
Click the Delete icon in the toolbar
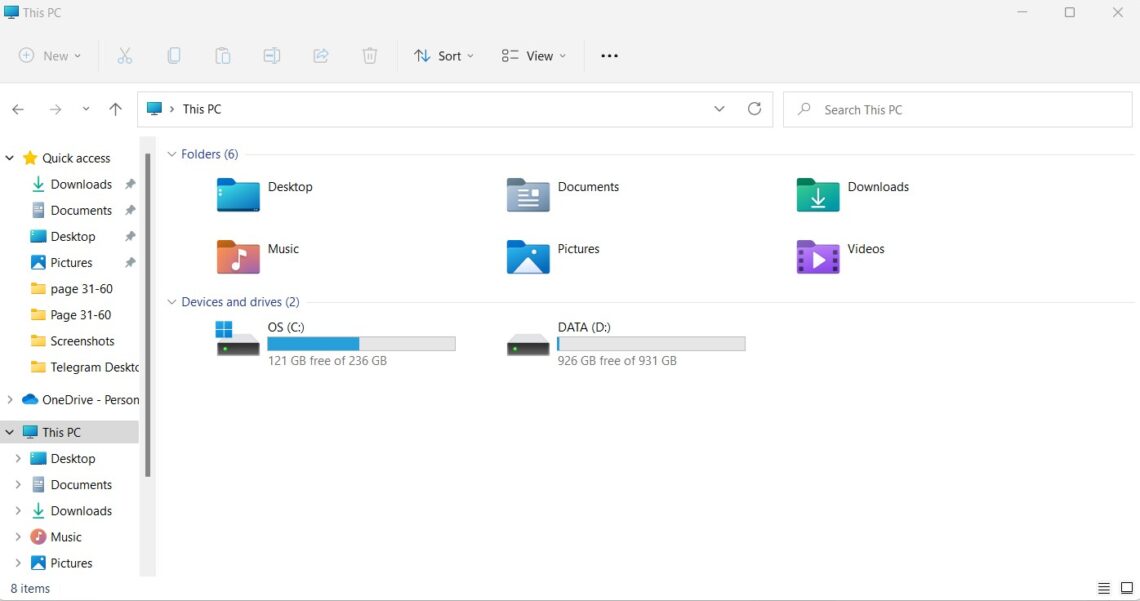[x=369, y=55]
